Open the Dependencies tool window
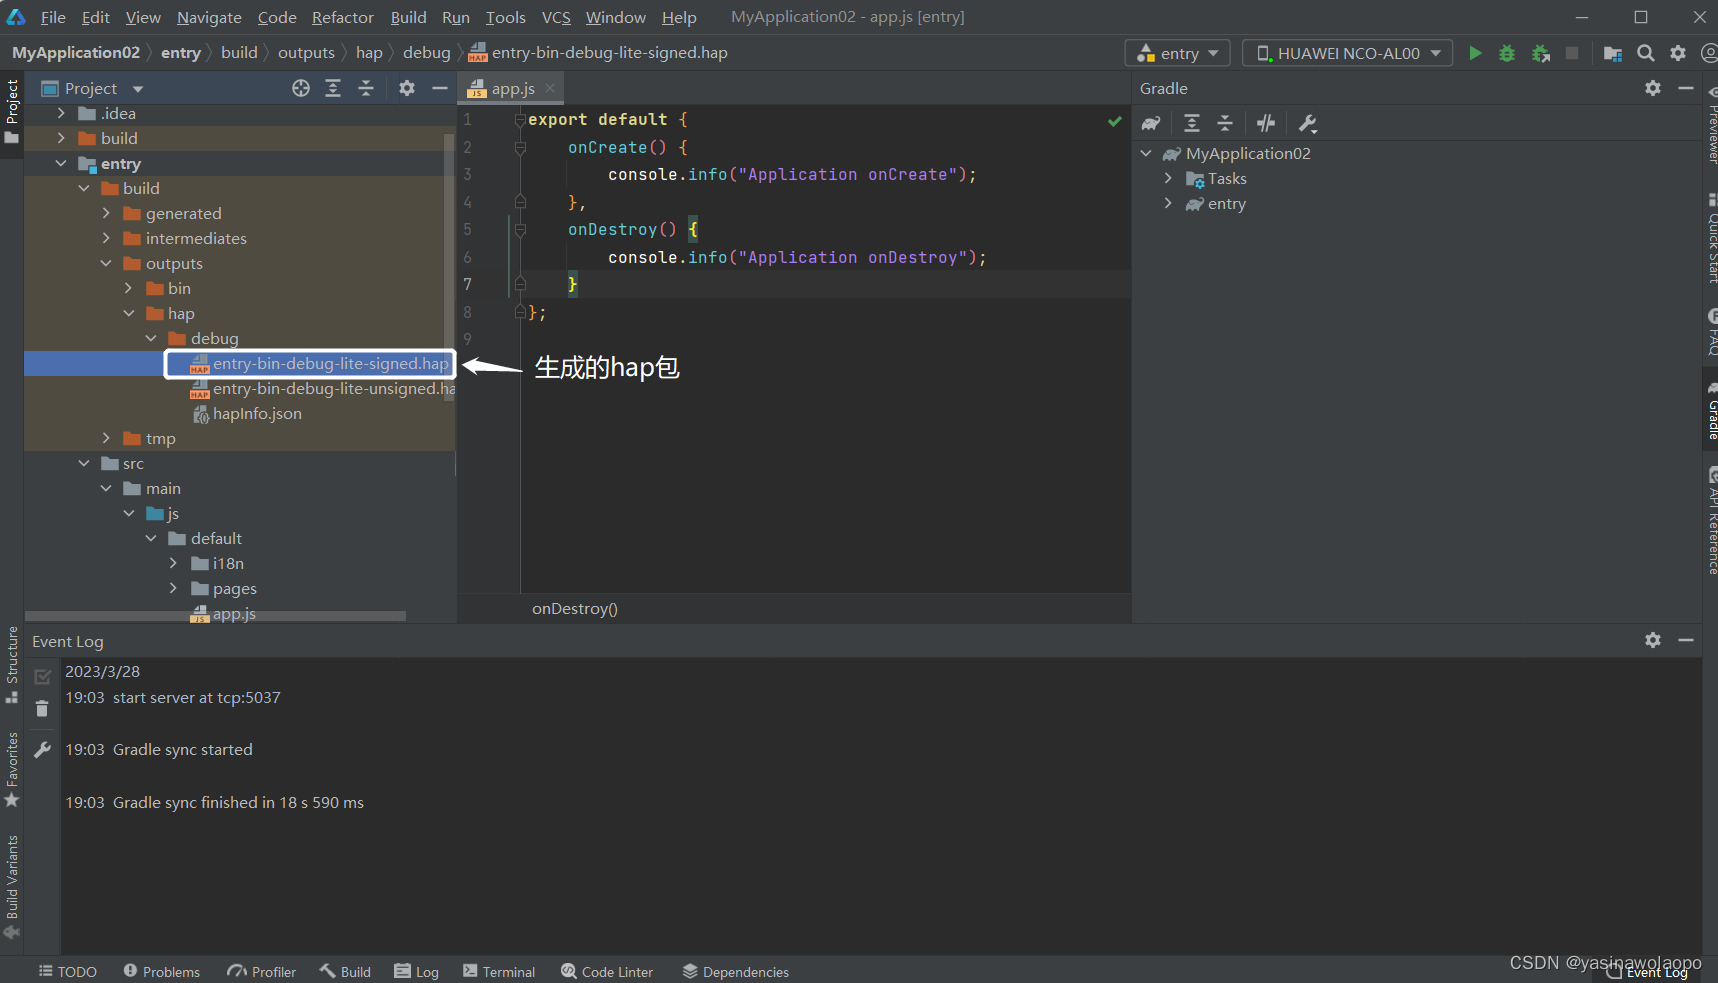The image size is (1718, 983). 736,971
